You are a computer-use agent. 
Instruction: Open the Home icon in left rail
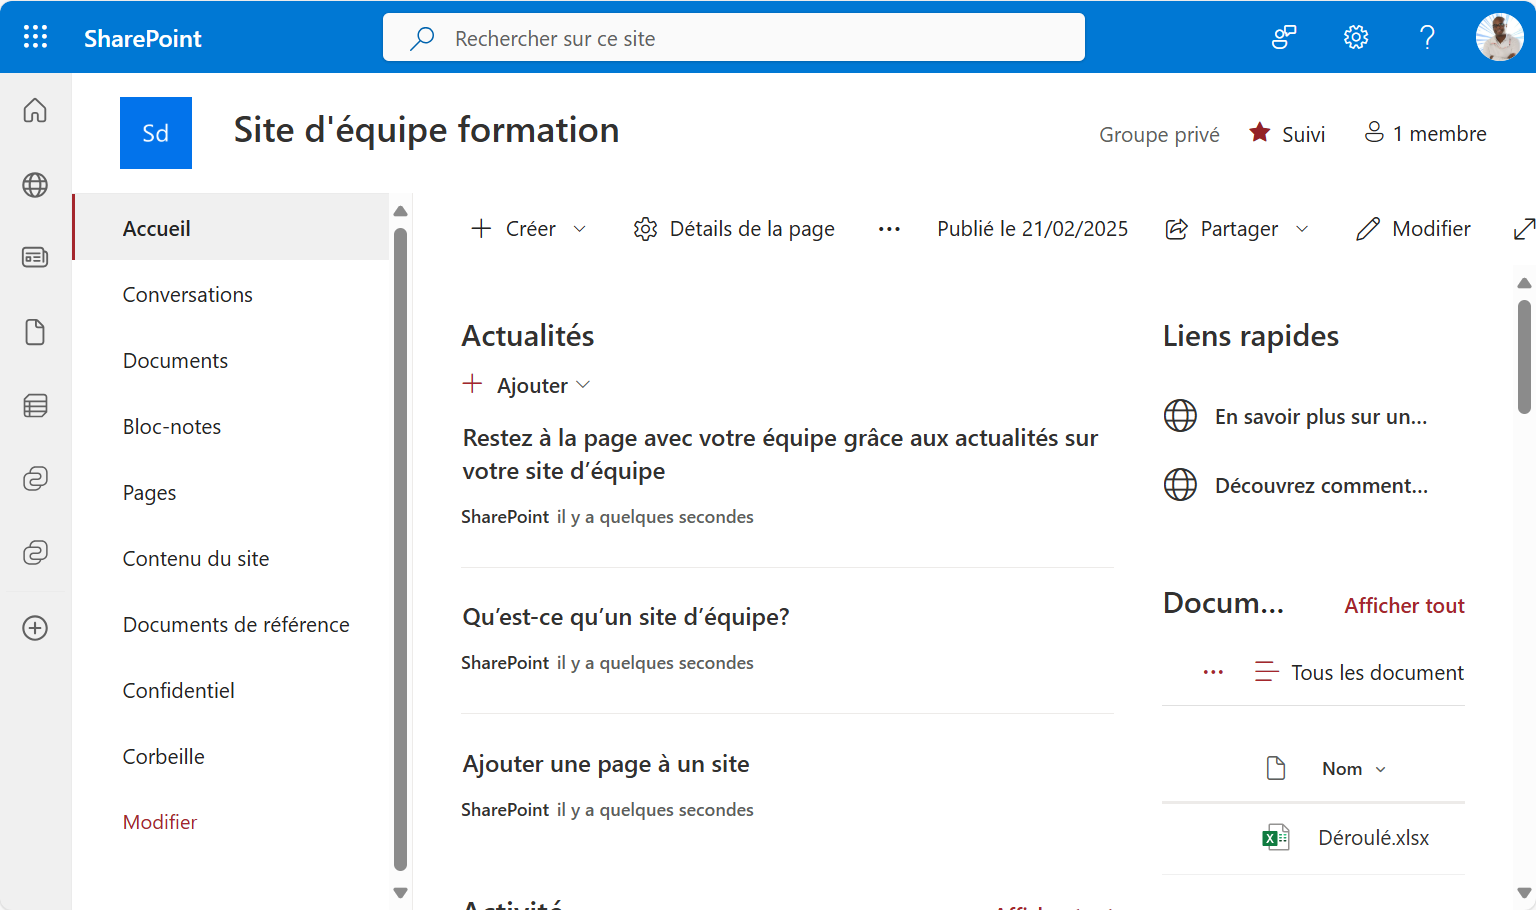(x=35, y=110)
